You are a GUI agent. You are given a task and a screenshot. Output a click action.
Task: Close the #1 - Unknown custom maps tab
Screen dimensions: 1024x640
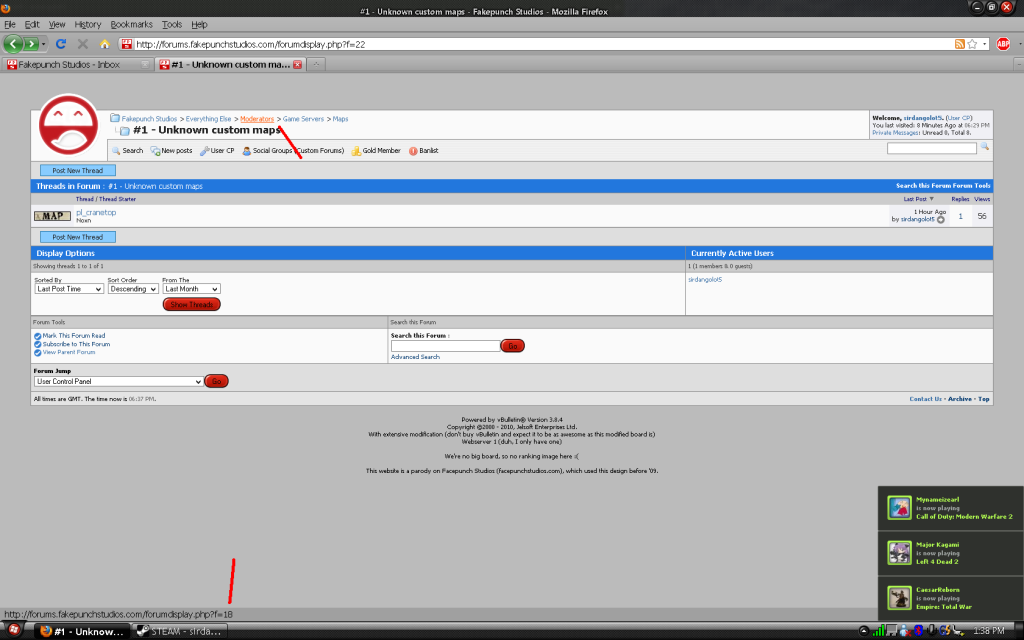297,65
